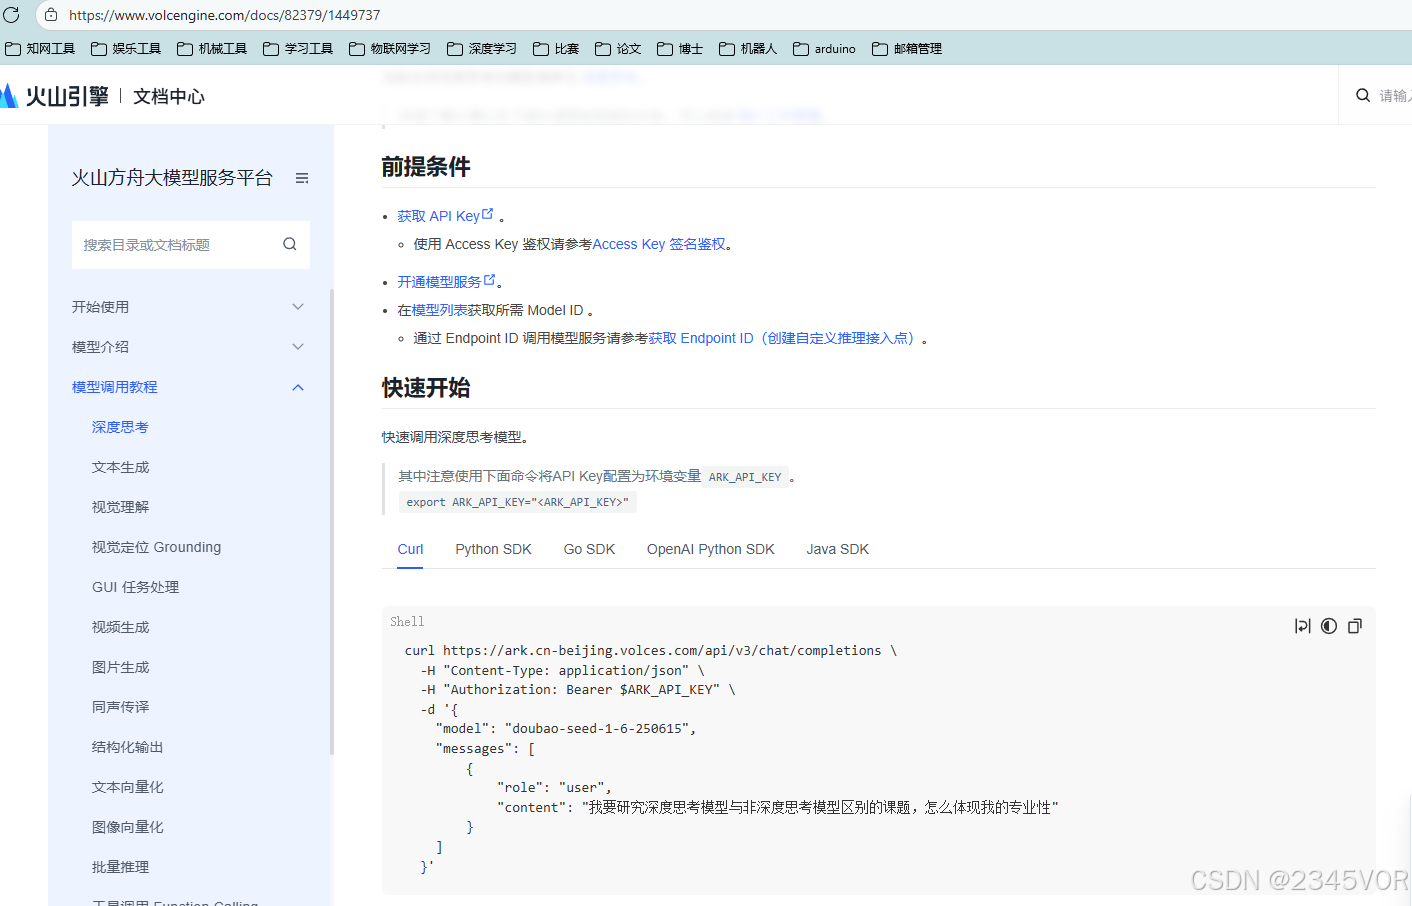The width and height of the screenshot is (1412, 906).
Task: Copy the Shell code block
Action: pos(1355,626)
